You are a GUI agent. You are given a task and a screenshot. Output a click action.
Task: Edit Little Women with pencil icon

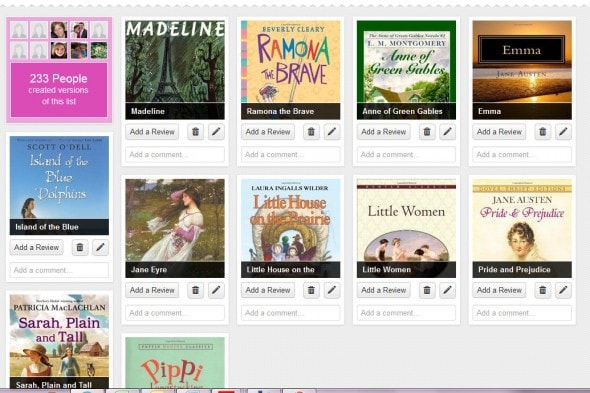448,290
